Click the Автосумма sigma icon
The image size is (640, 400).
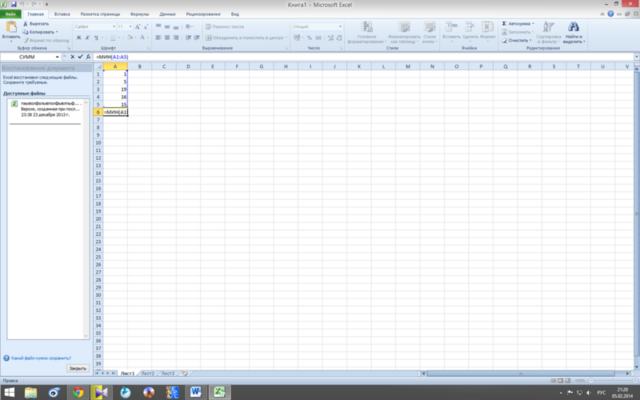(504, 24)
